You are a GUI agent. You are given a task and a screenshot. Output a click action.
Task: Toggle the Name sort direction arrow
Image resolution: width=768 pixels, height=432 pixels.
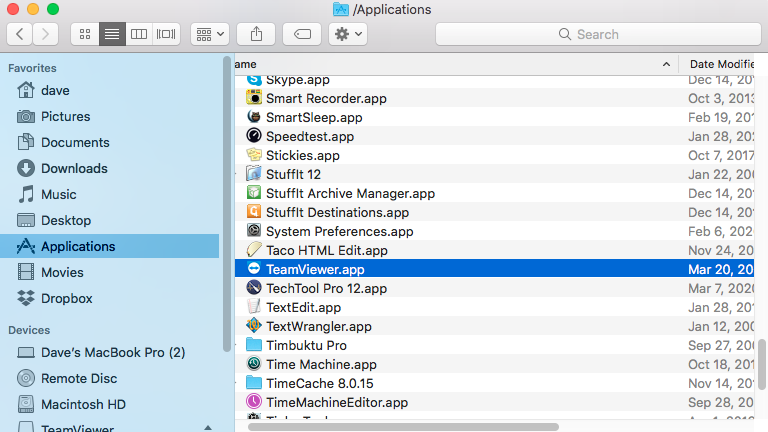click(666, 64)
